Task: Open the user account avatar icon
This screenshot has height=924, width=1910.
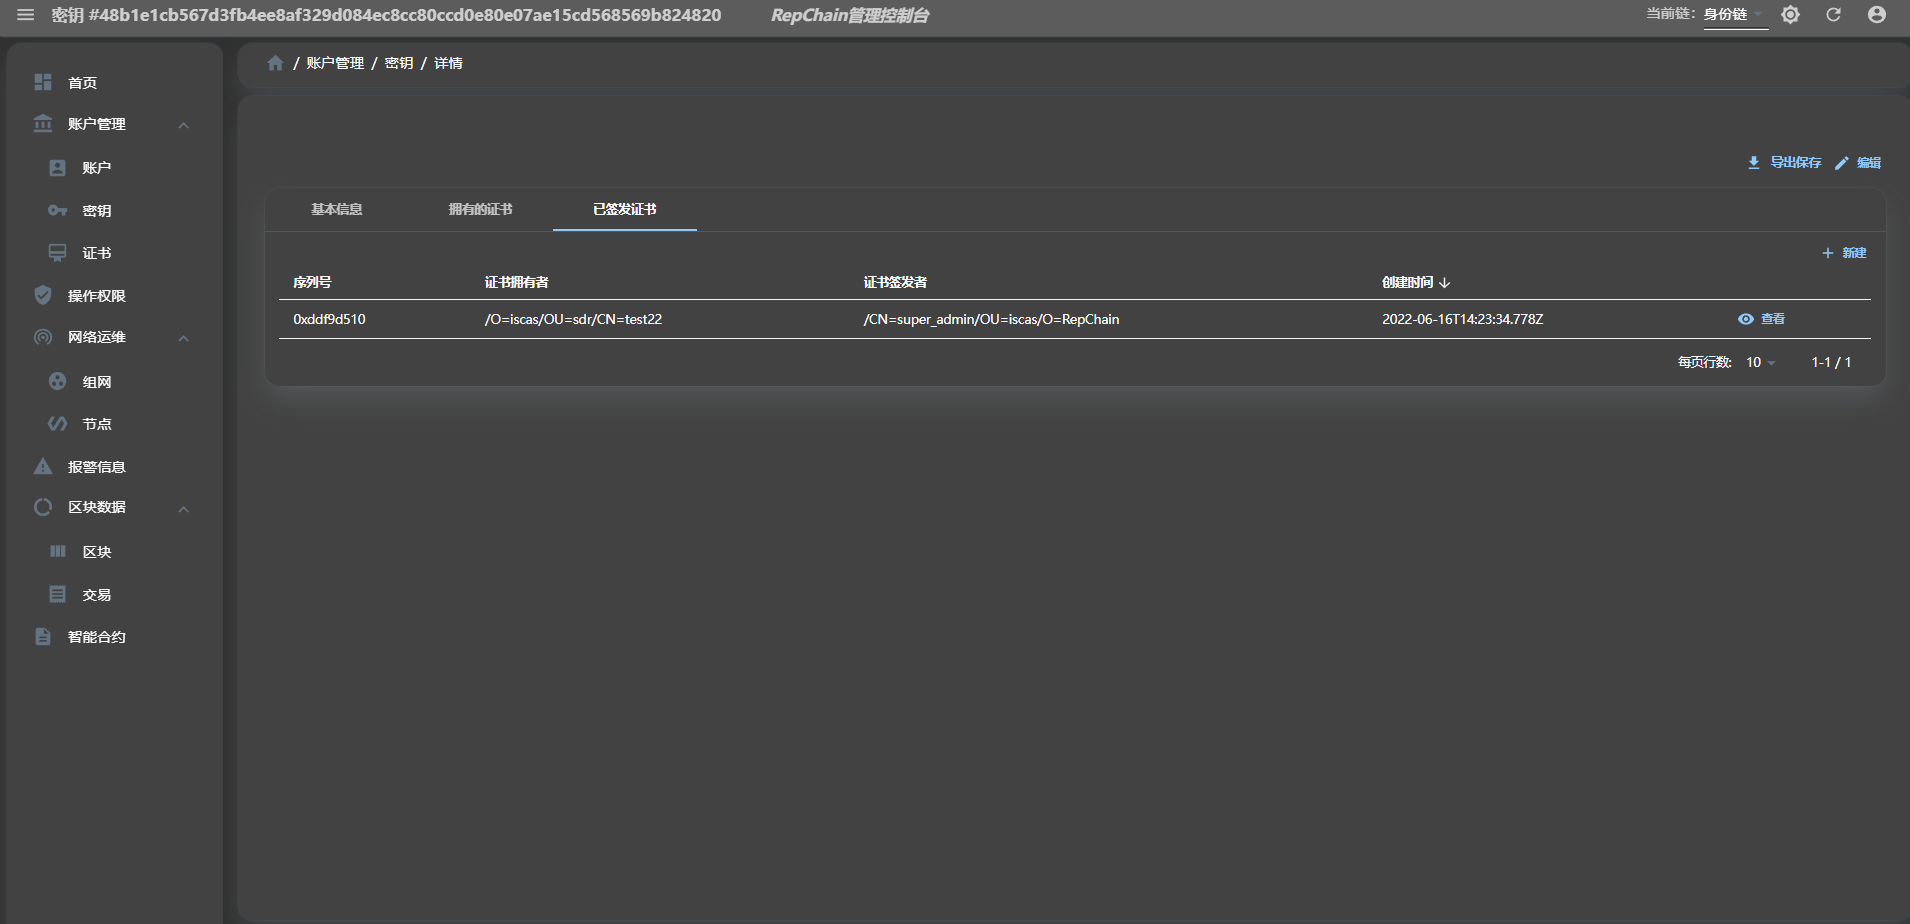Action: coord(1877,15)
